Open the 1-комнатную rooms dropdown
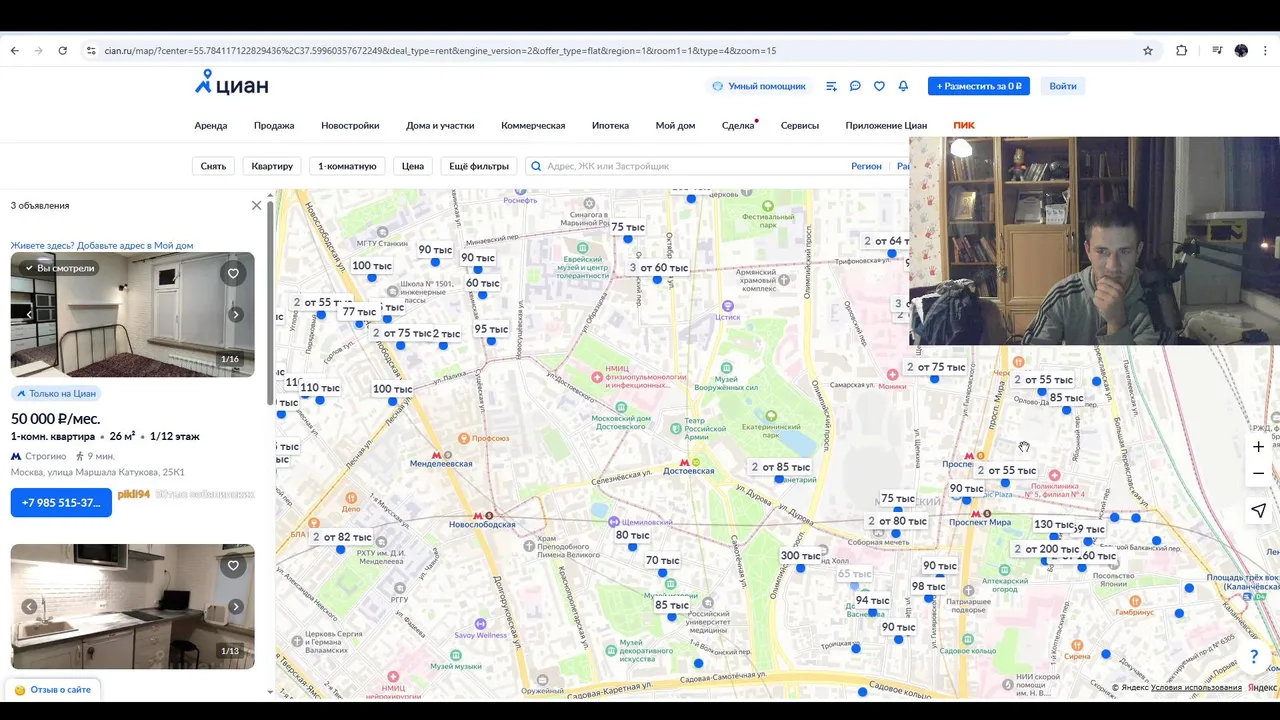 coord(347,166)
